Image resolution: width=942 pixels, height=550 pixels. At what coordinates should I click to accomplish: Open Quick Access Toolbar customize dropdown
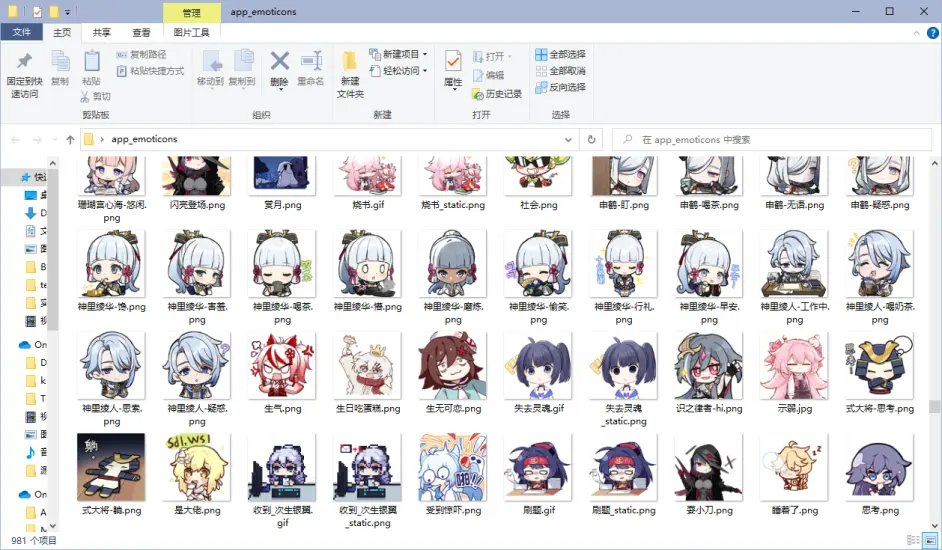(68, 12)
